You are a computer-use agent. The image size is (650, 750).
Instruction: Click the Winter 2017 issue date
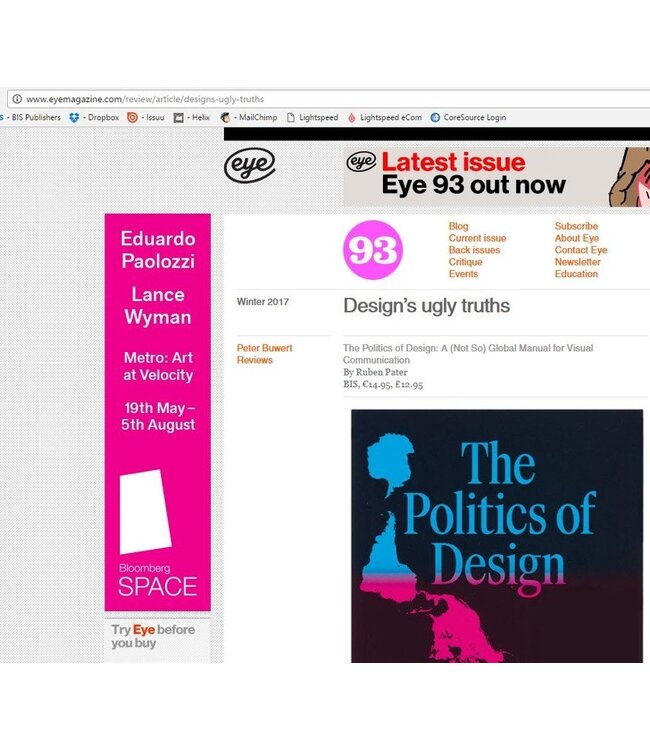point(263,302)
